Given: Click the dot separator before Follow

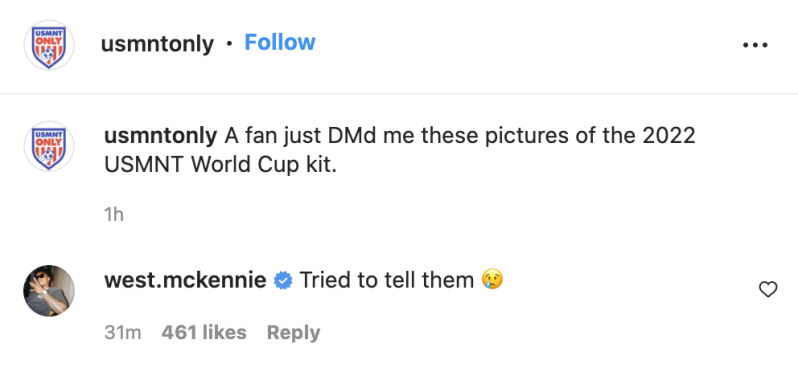Looking at the screenshot, I should [x=229, y=44].
